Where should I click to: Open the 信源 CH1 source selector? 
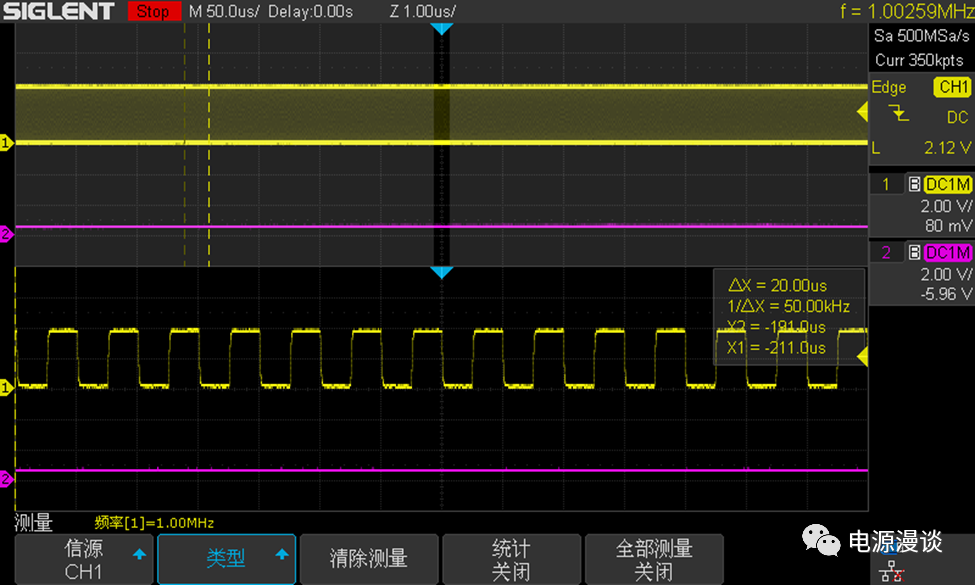[x=83, y=559]
